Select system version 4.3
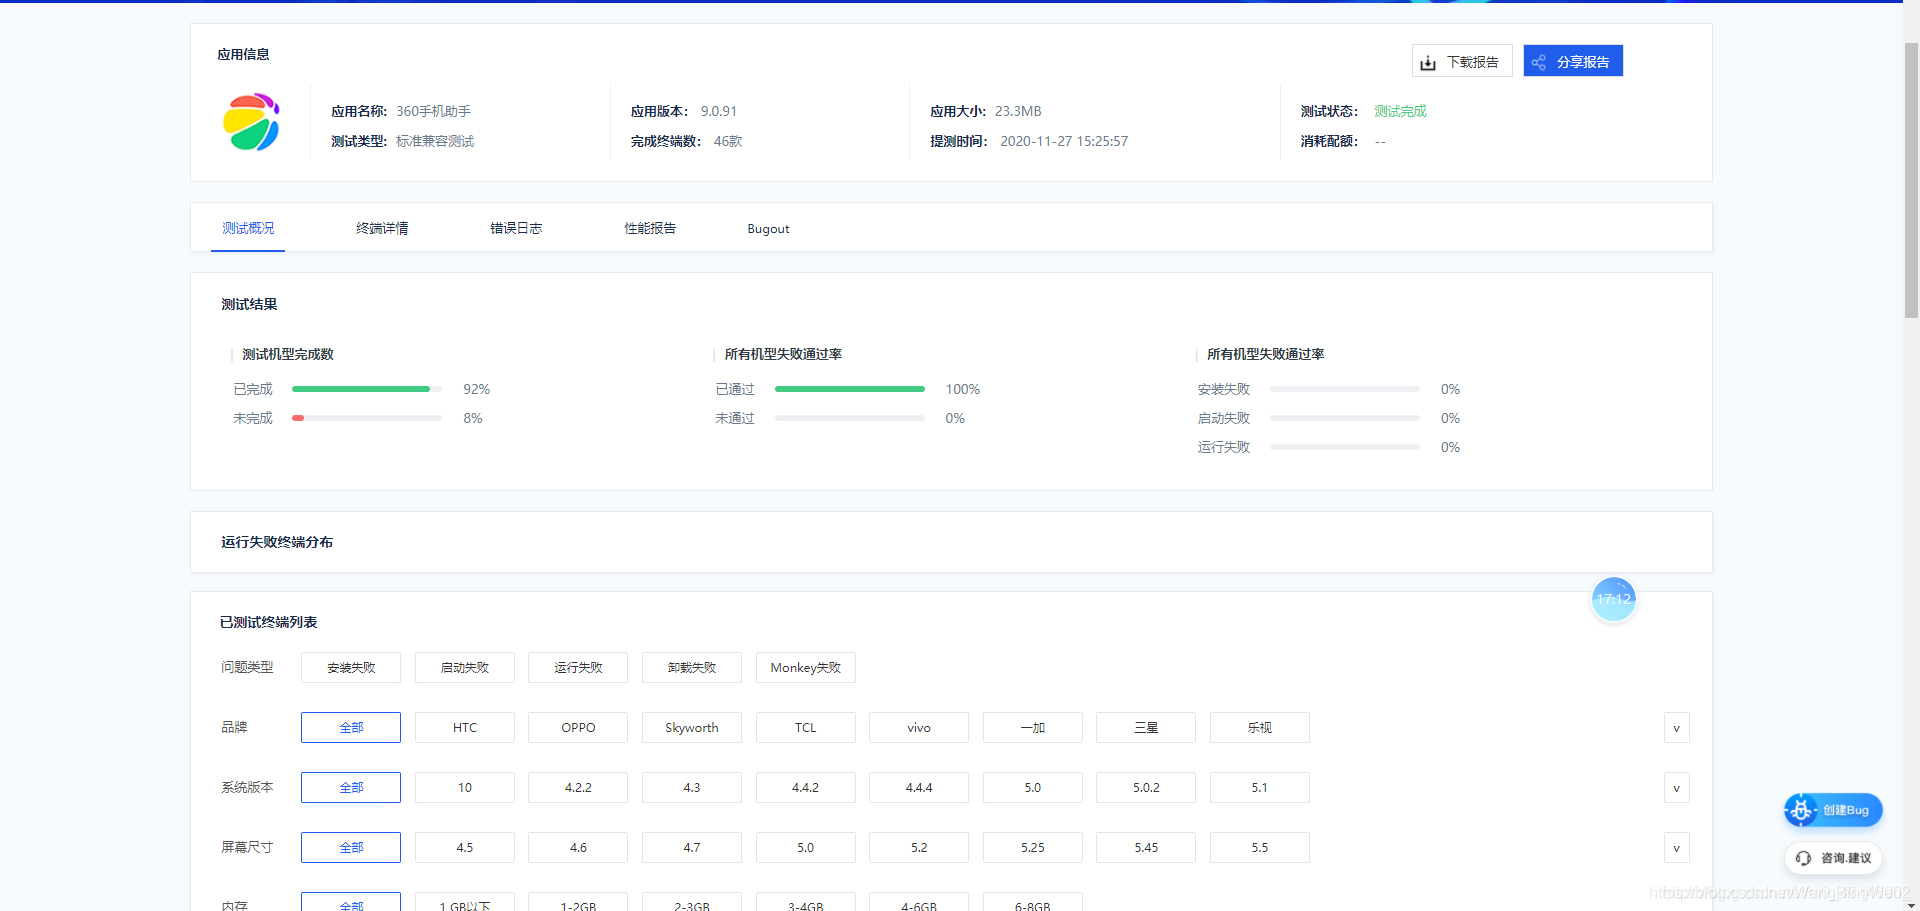Screen dimensions: 1920x911 692,788
